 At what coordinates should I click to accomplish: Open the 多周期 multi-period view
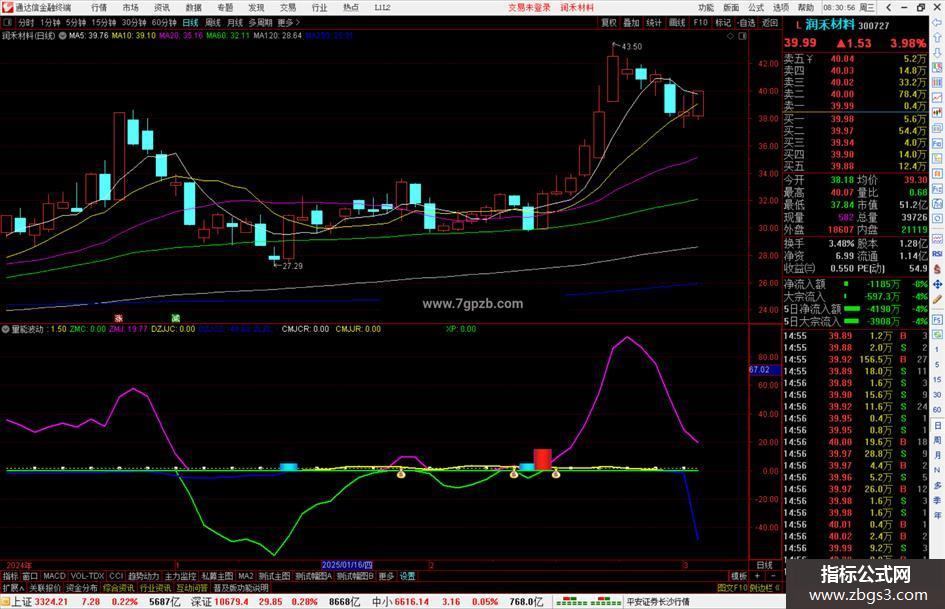pos(260,22)
